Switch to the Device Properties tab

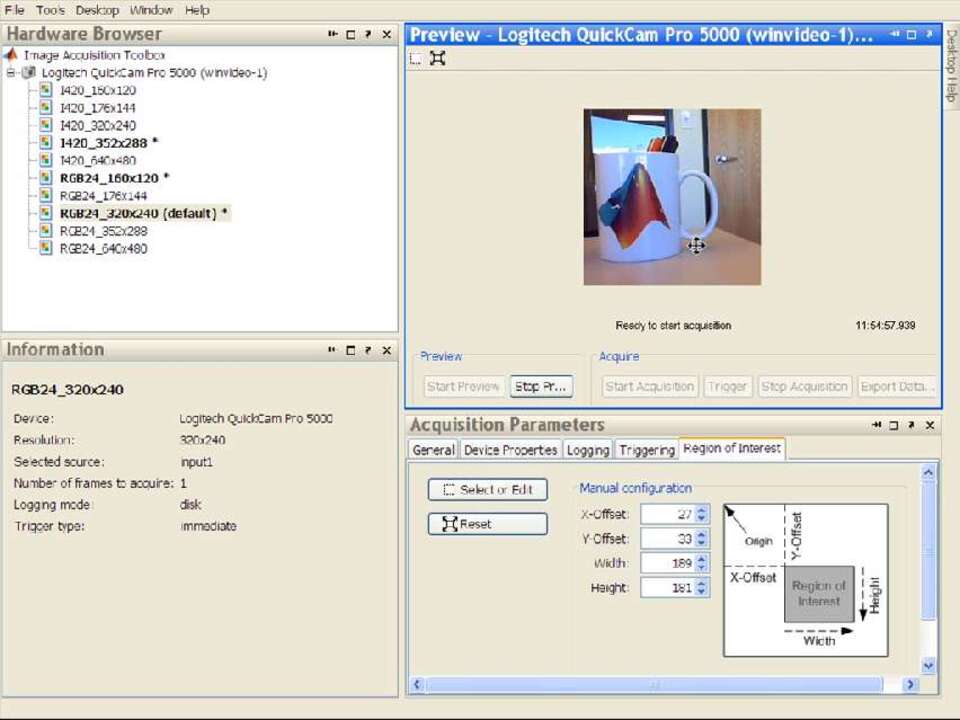tap(510, 450)
